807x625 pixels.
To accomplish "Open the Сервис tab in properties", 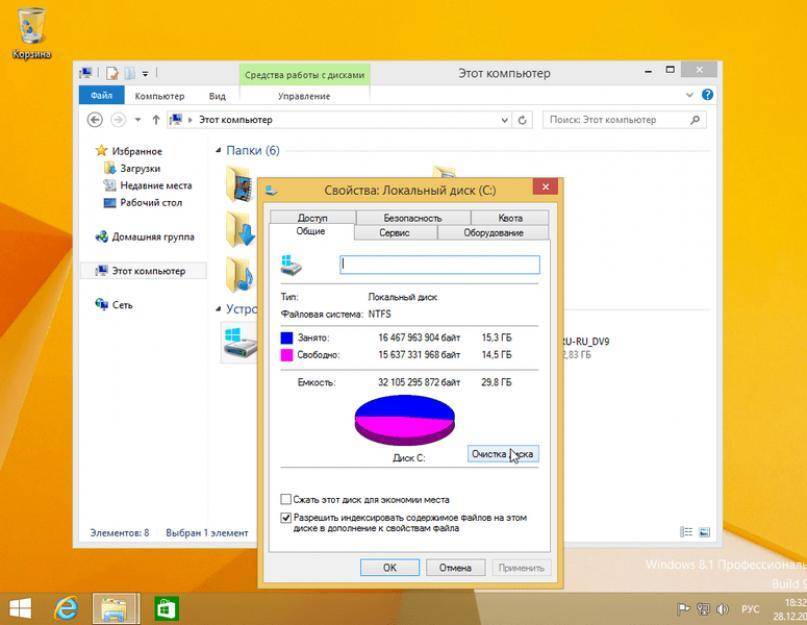I will pos(394,232).
